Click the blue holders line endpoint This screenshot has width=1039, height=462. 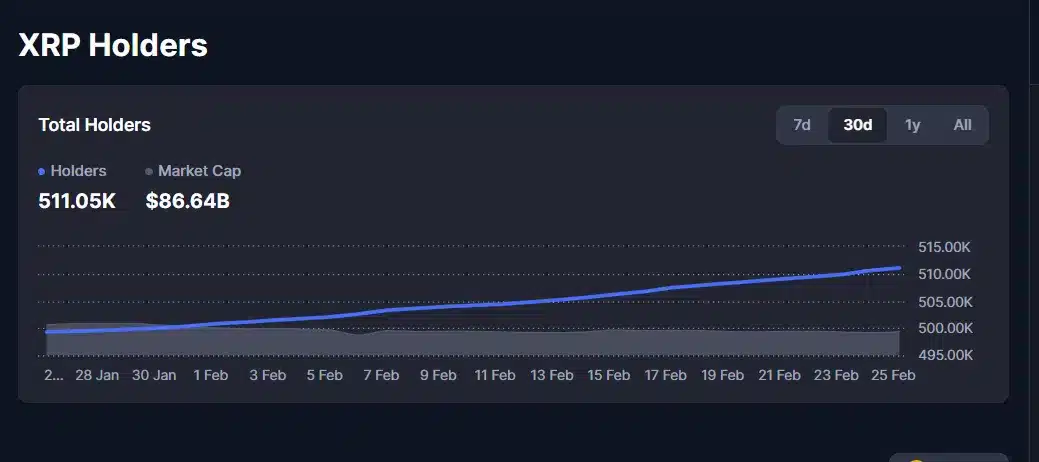(899, 268)
